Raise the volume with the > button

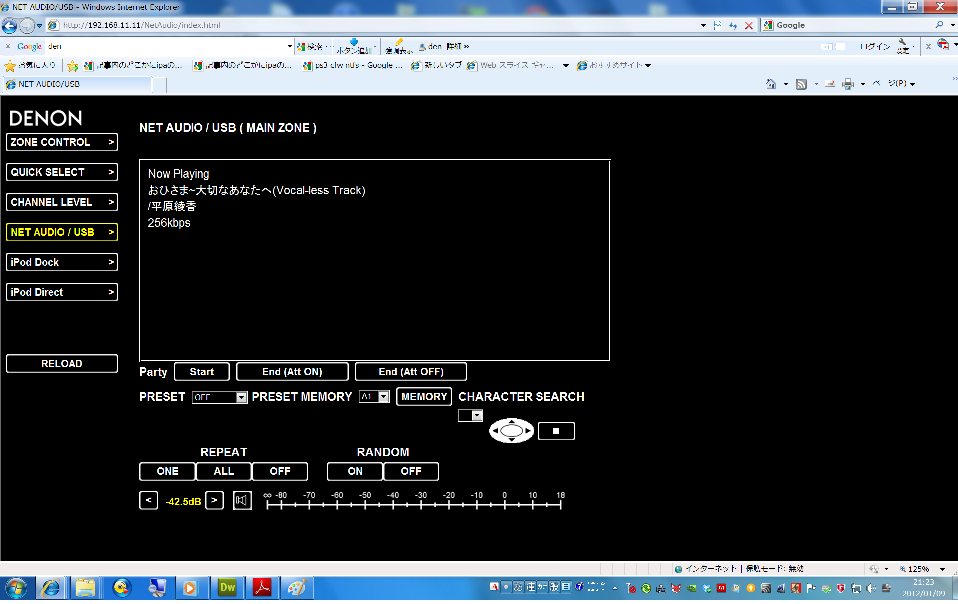click(214, 501)
